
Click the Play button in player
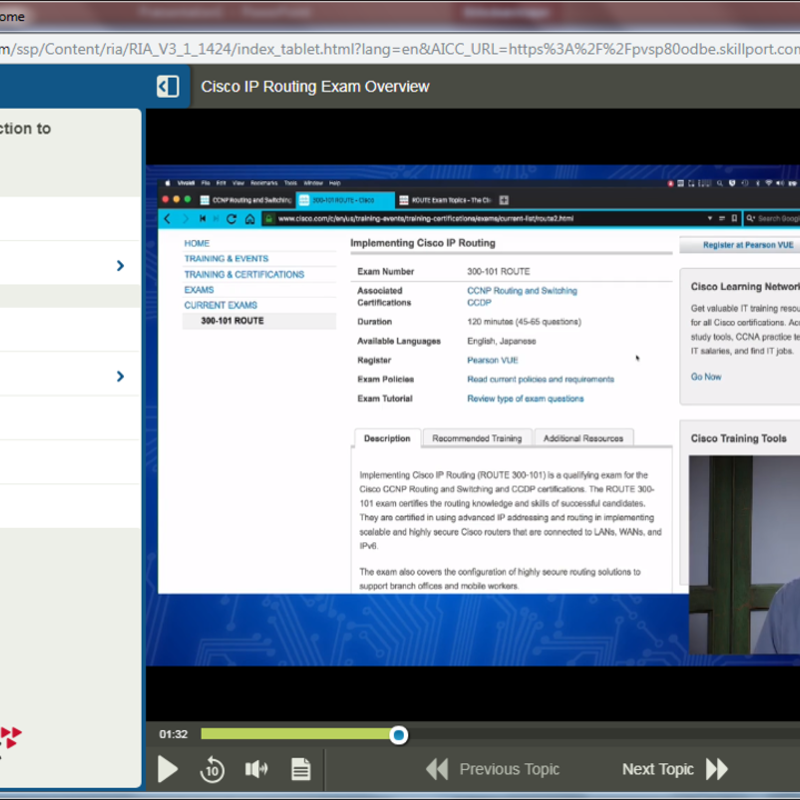[168, 769]
